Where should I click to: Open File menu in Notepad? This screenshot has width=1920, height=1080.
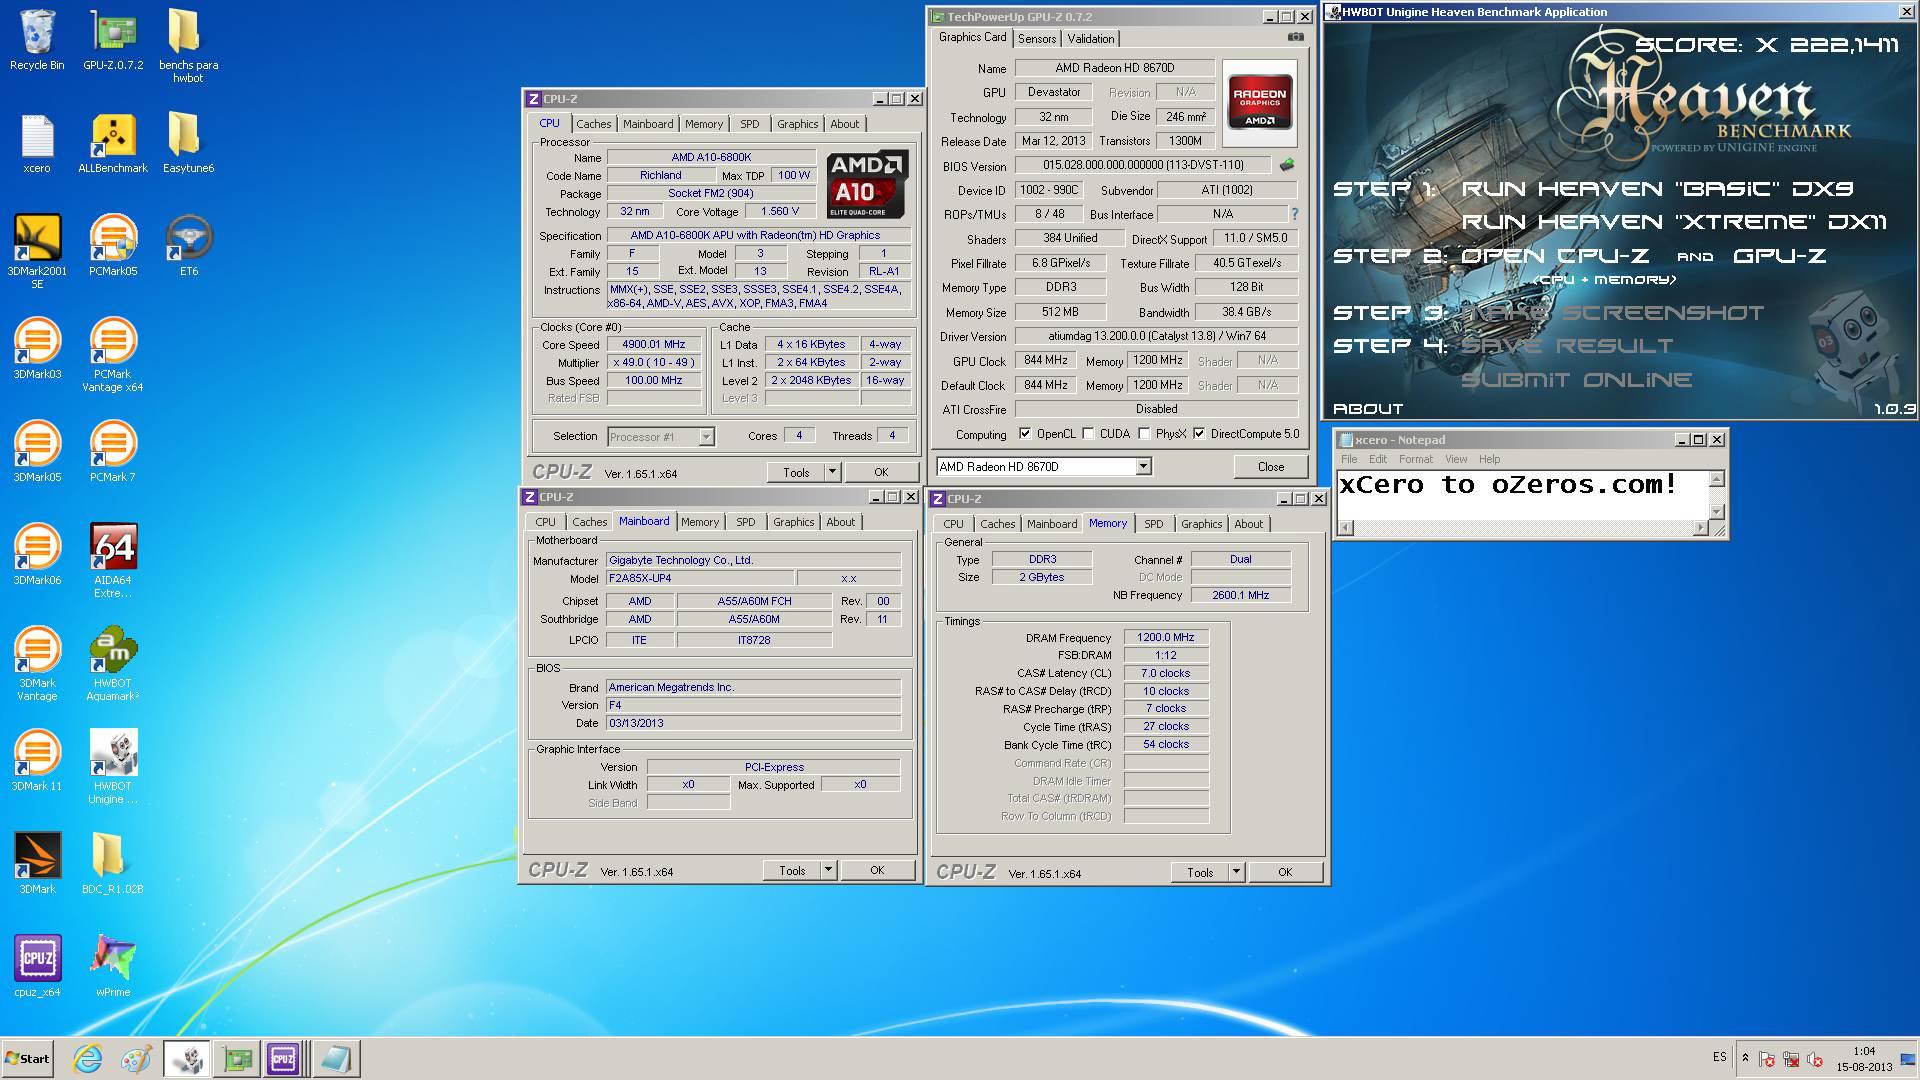(1349, 459)
